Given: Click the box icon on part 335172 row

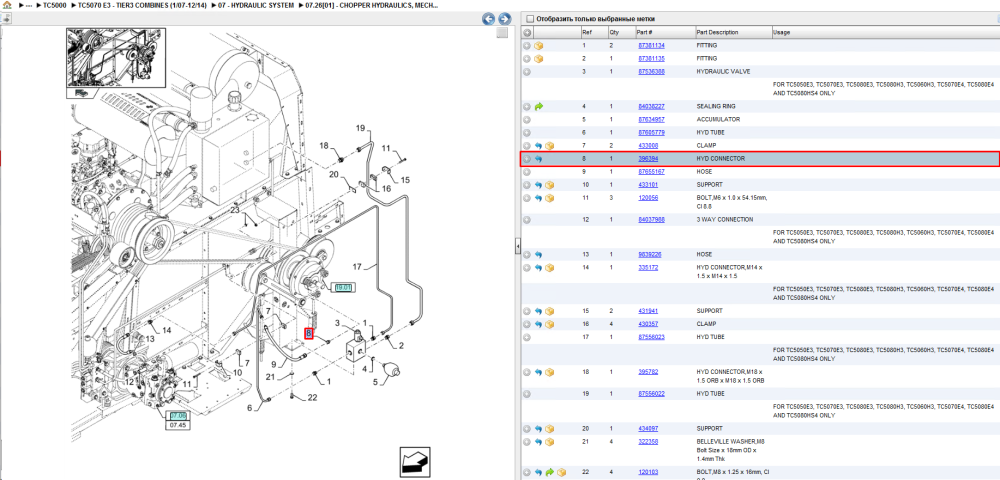Looking at the screenshot, I should tap(549, 268).
